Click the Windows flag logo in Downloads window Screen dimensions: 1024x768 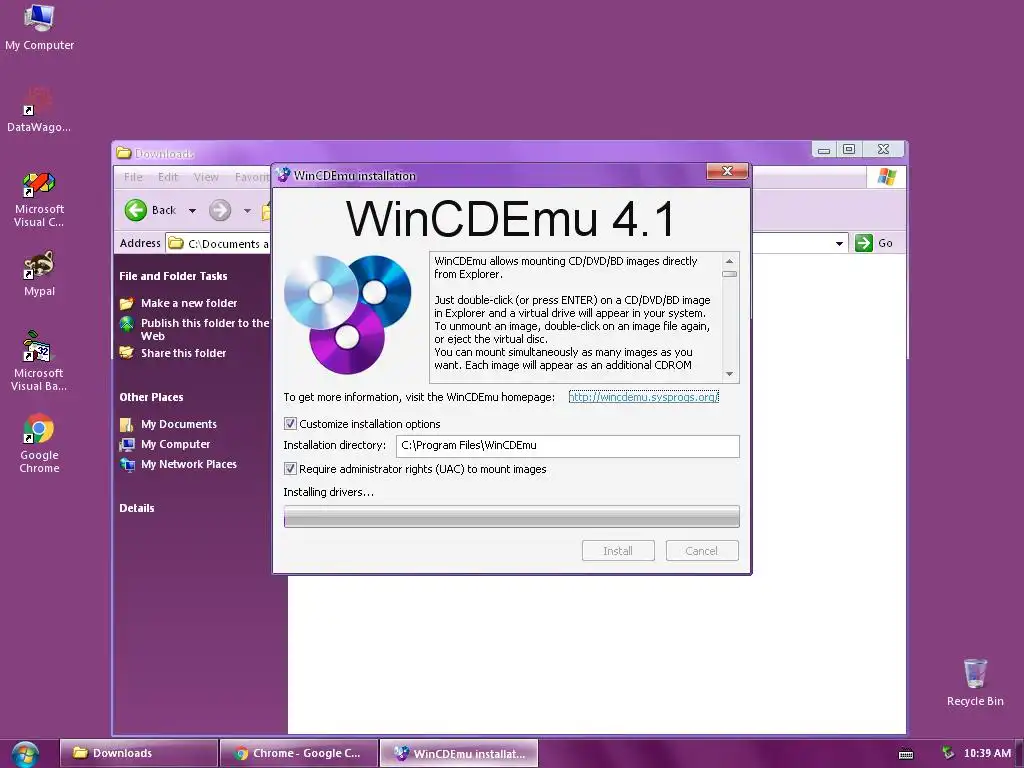(x=887, y=177)
